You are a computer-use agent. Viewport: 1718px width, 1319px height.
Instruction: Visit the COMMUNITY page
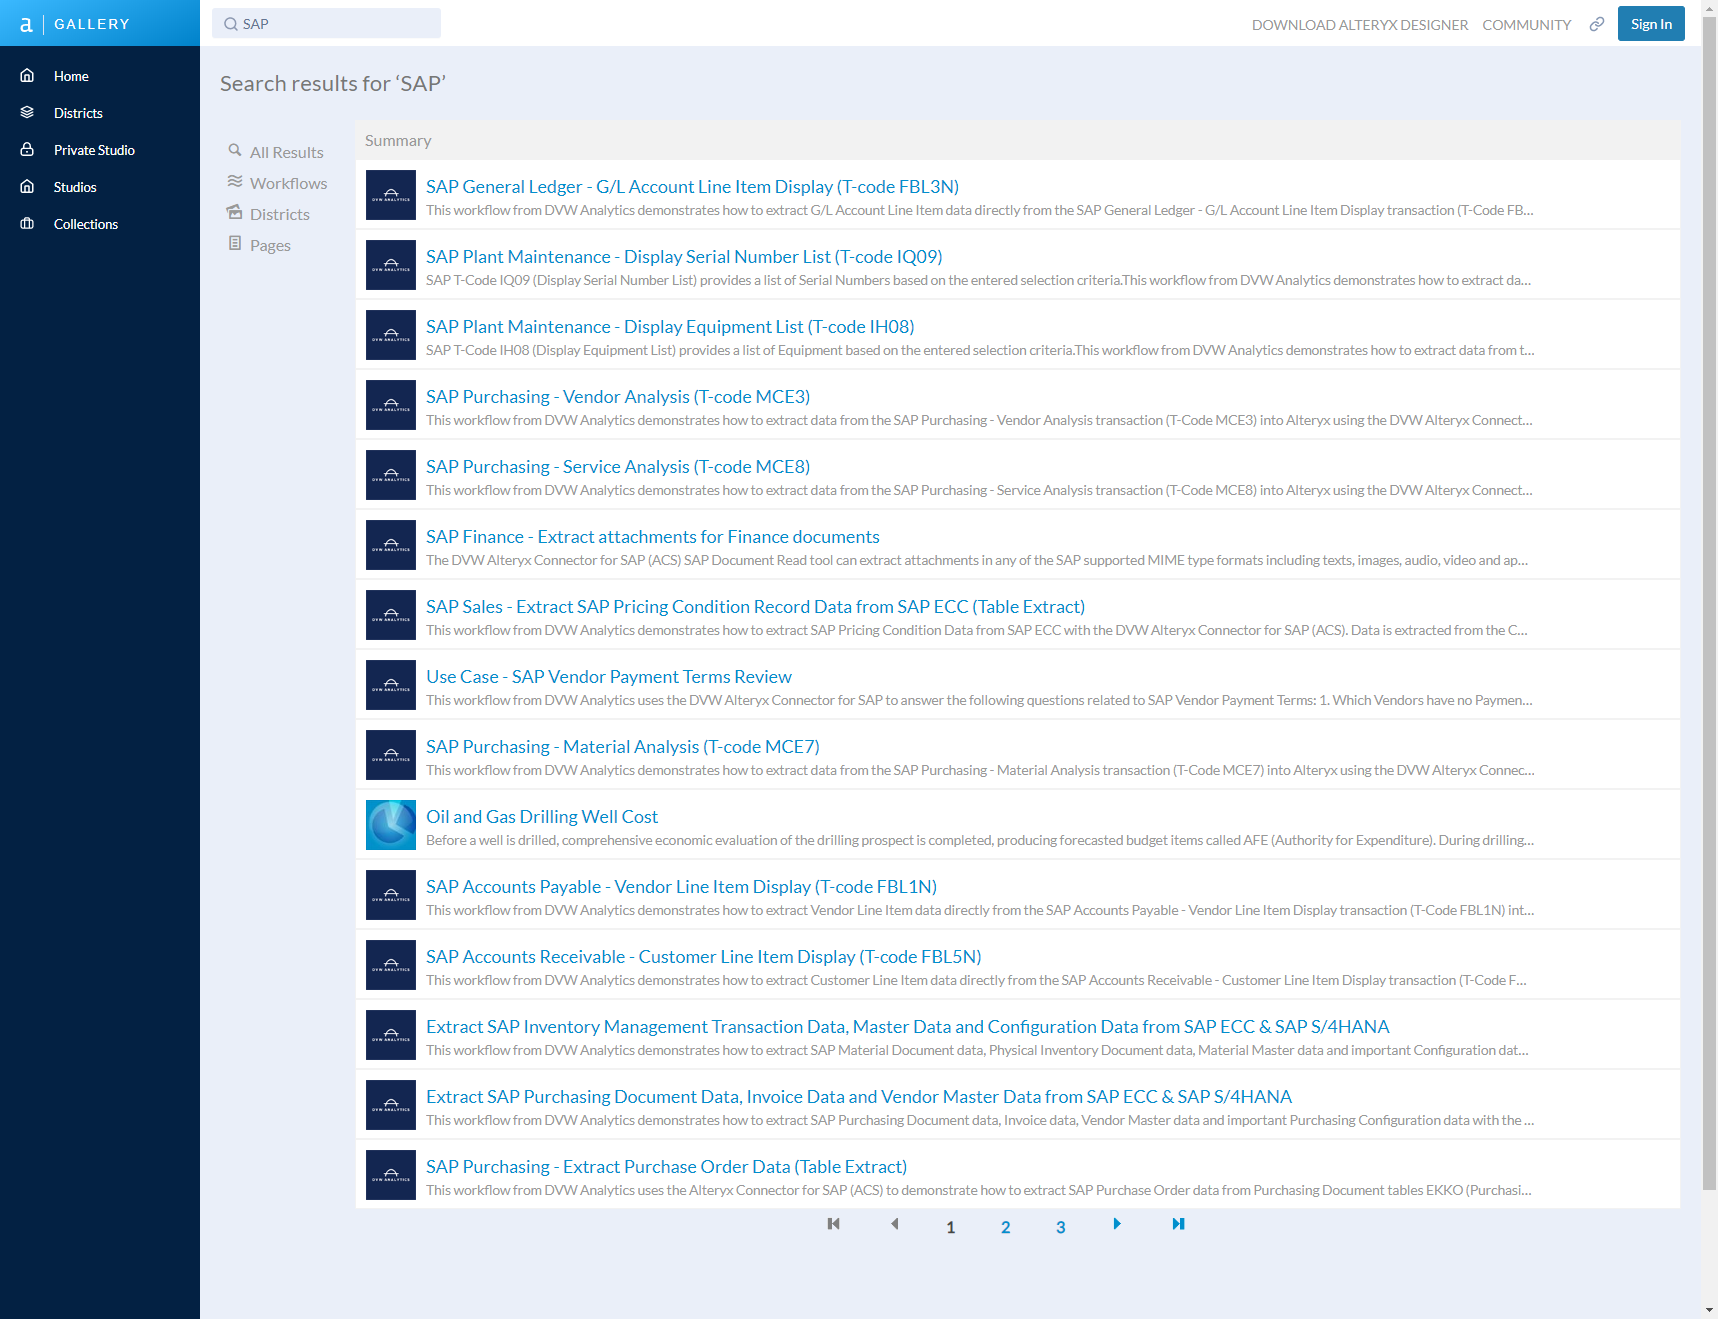click(x=1526, y=24)
